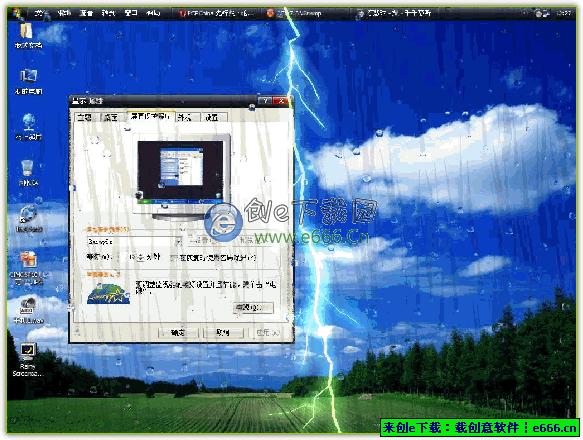This screenshot has width=583, height=440.
Task: Open the My Computer desktop icon
Action: tap(28, 81)
